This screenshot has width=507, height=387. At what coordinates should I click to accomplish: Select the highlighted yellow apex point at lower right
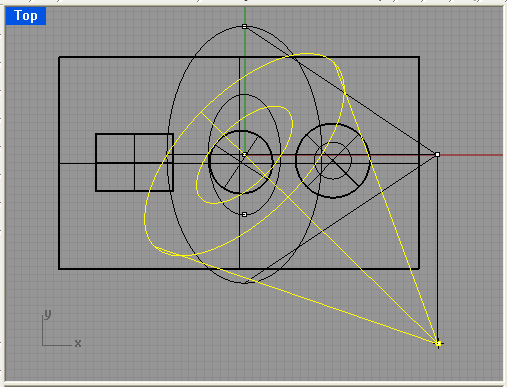coord(439,343)
